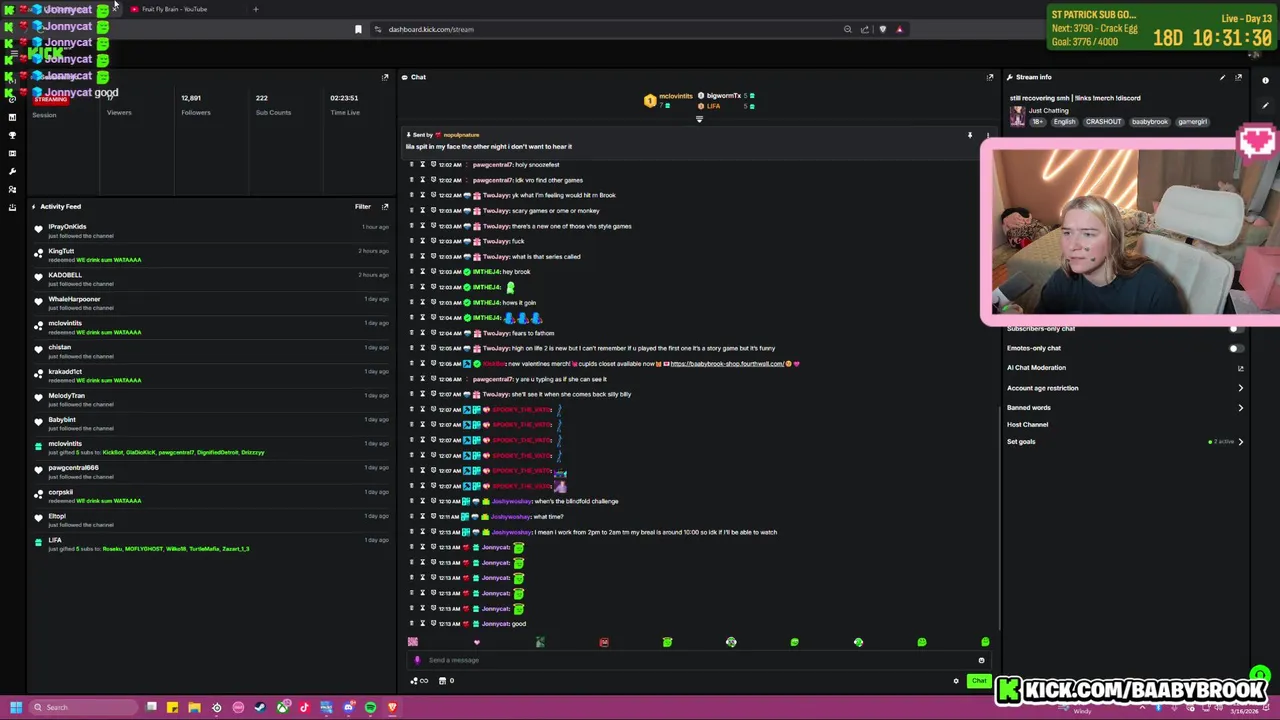Click the Just Chatting category label
Viewport: 1280px width, 720px height.
point(1048,110)
